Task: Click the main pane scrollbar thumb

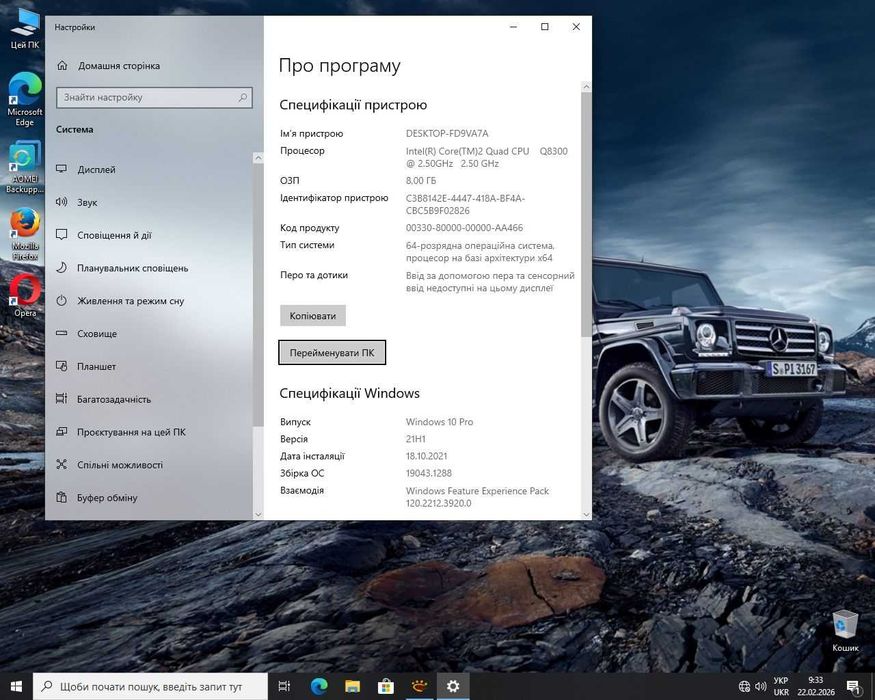Action: pos(586,214)
